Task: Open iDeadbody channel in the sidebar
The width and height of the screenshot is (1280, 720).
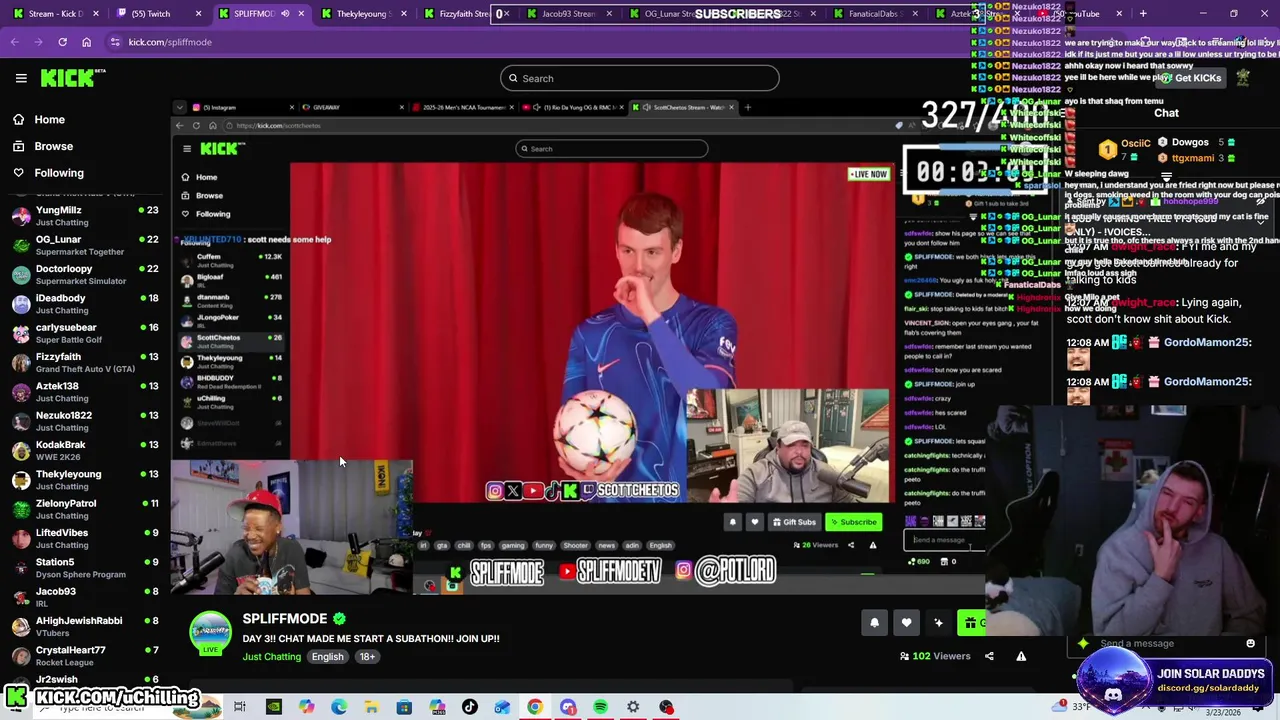Action: coord(84,304)
